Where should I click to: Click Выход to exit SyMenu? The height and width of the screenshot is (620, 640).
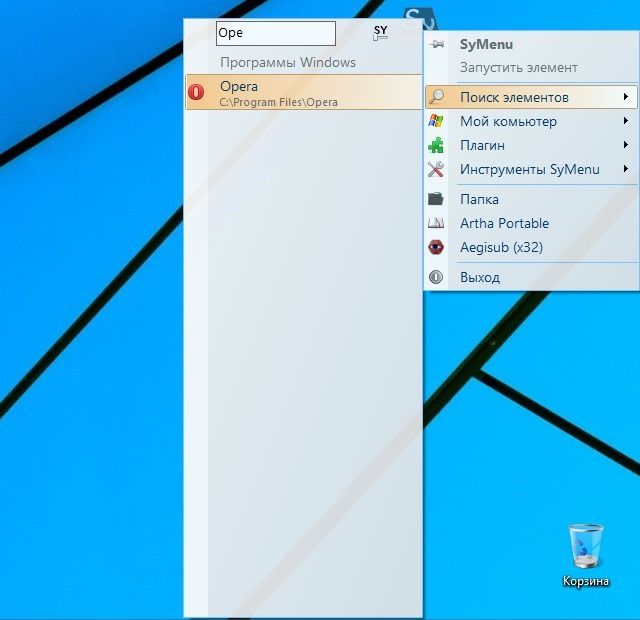(479, 277)
